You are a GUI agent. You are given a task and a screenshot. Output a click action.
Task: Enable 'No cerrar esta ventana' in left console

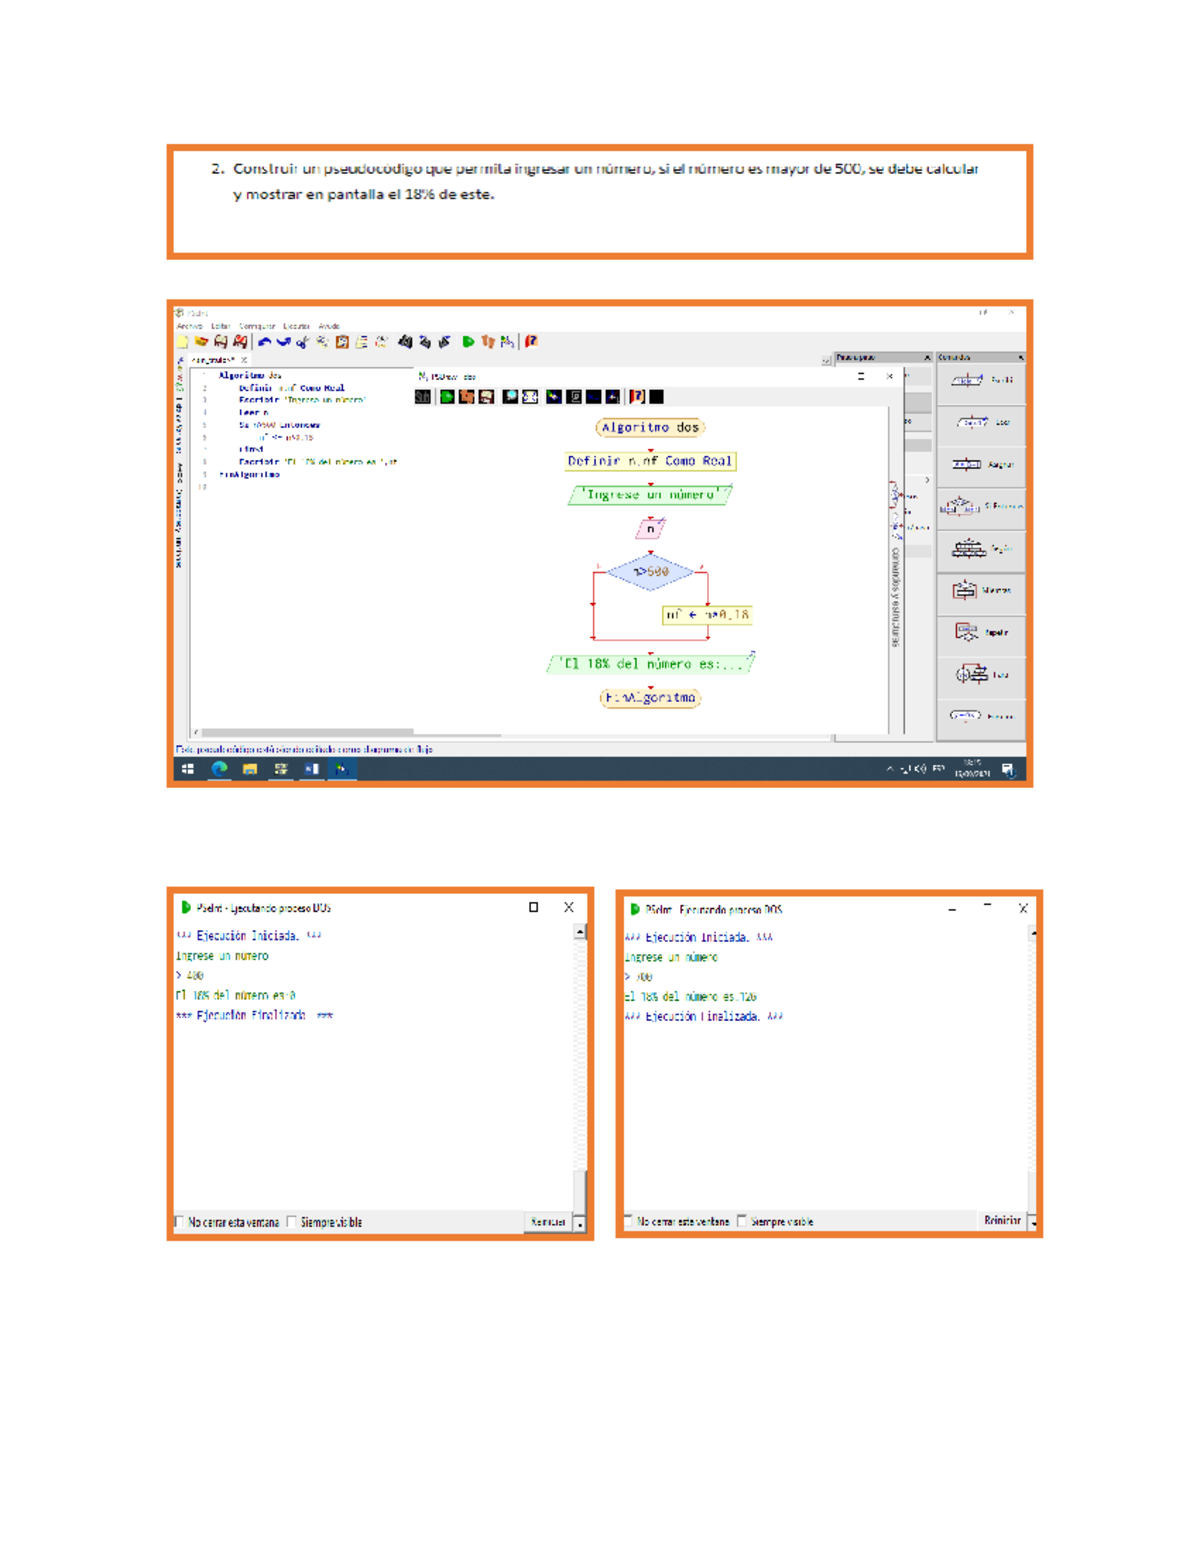(179, 1221)
